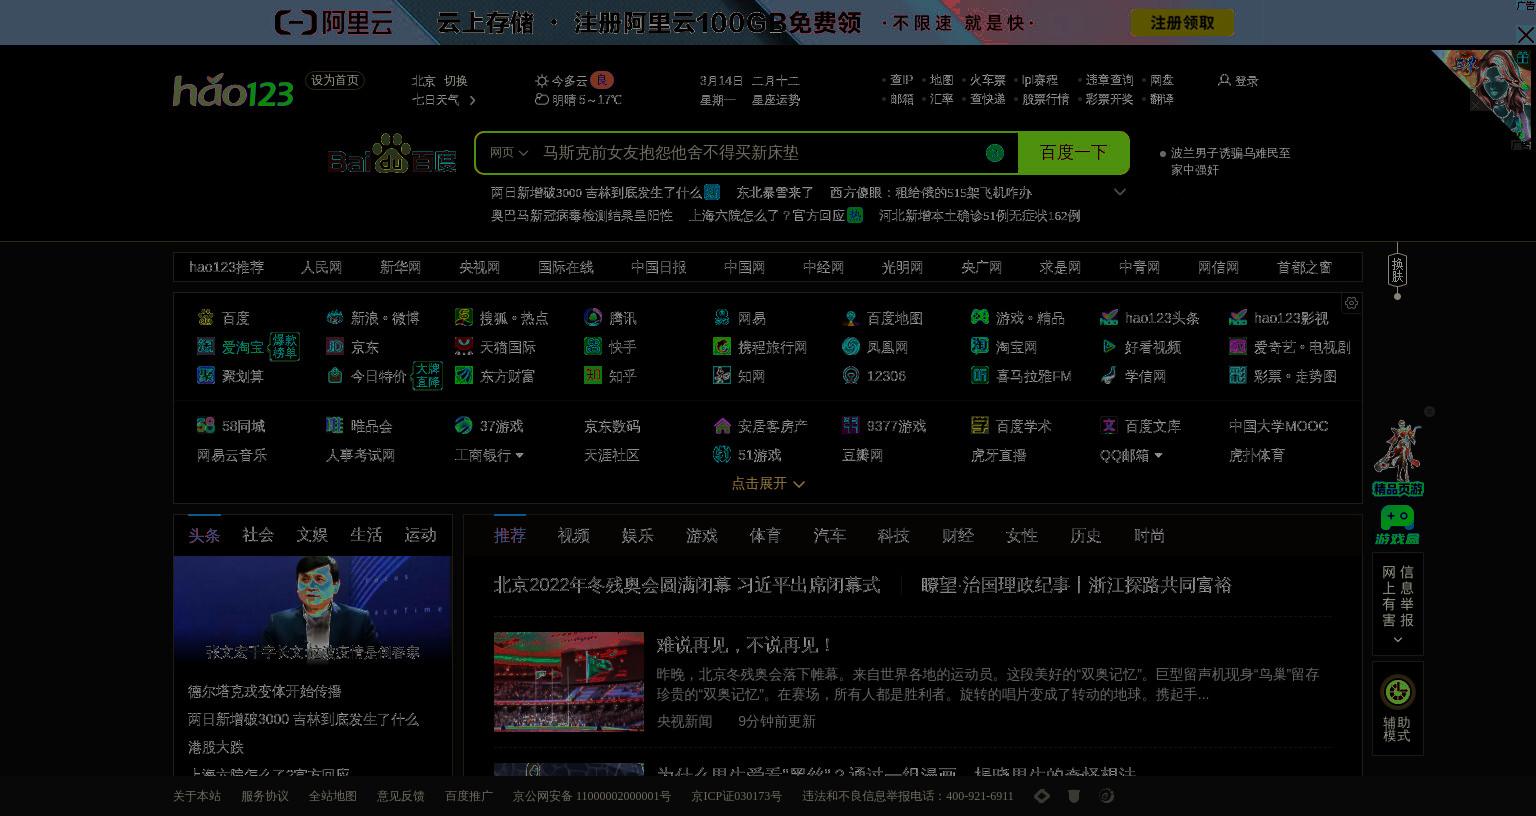Open the 12306 railway icon
Screen dimensions: 1536x816
[x=850, y=376]
